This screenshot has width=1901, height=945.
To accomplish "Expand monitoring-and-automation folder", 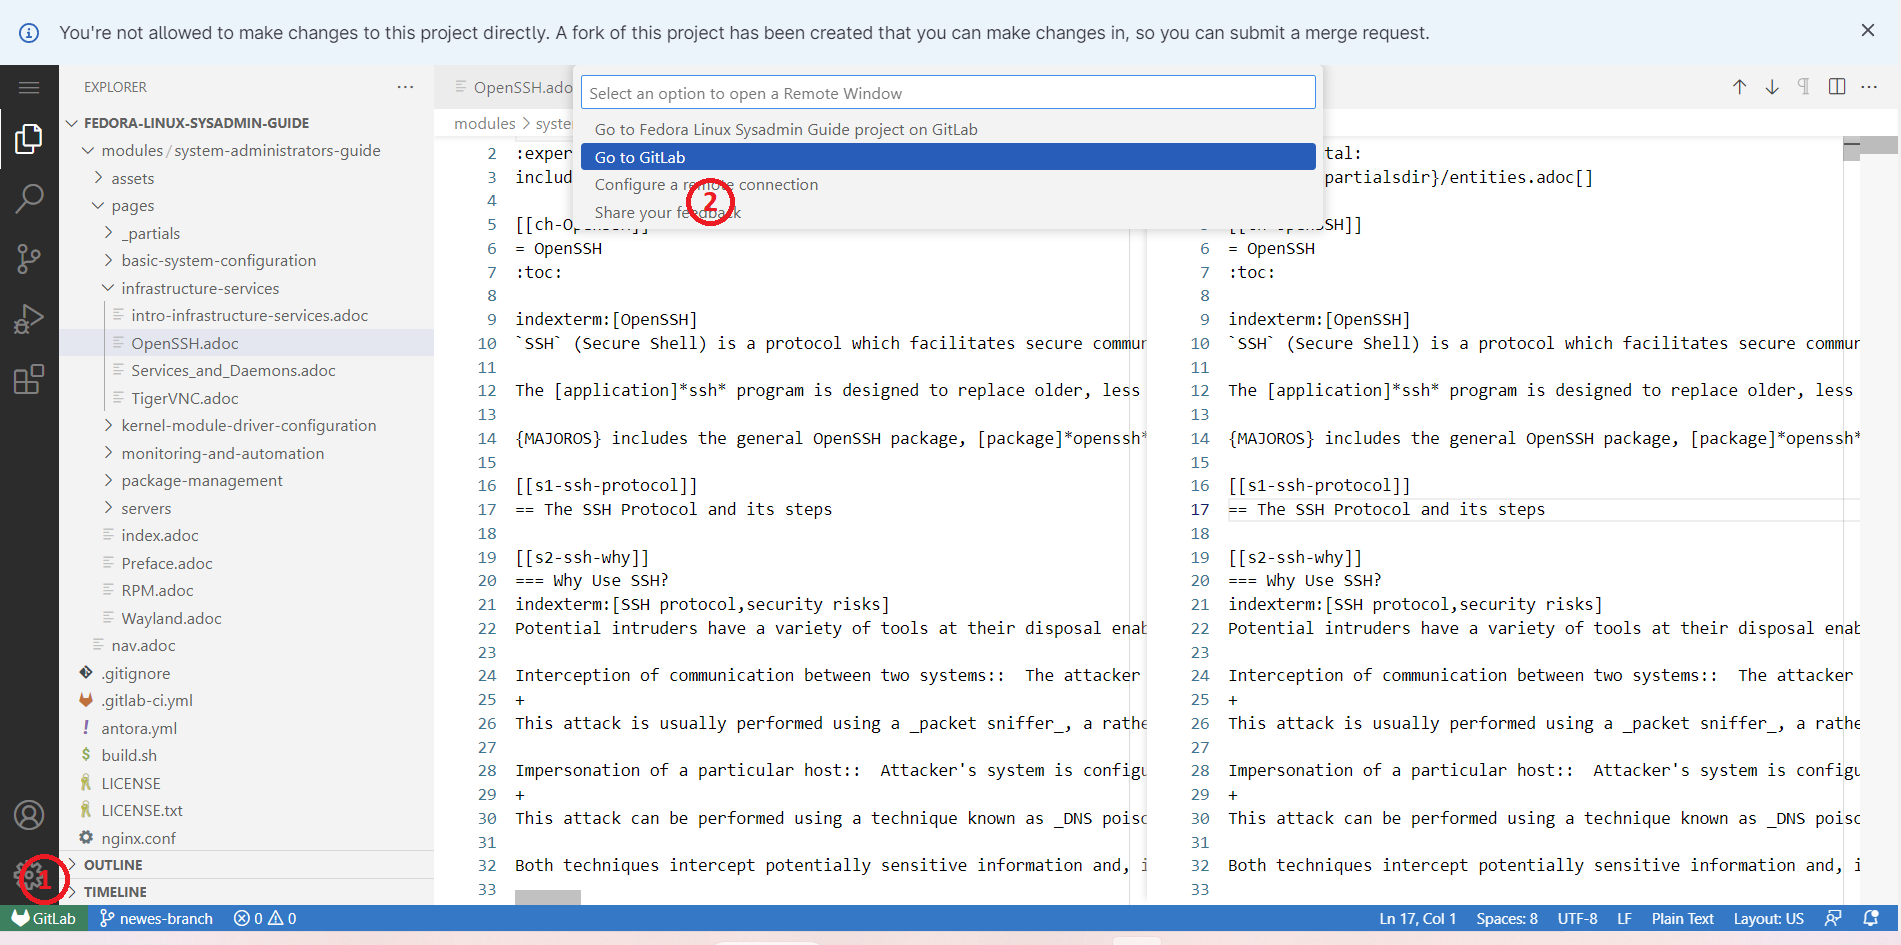I will [x=246, y=453].
